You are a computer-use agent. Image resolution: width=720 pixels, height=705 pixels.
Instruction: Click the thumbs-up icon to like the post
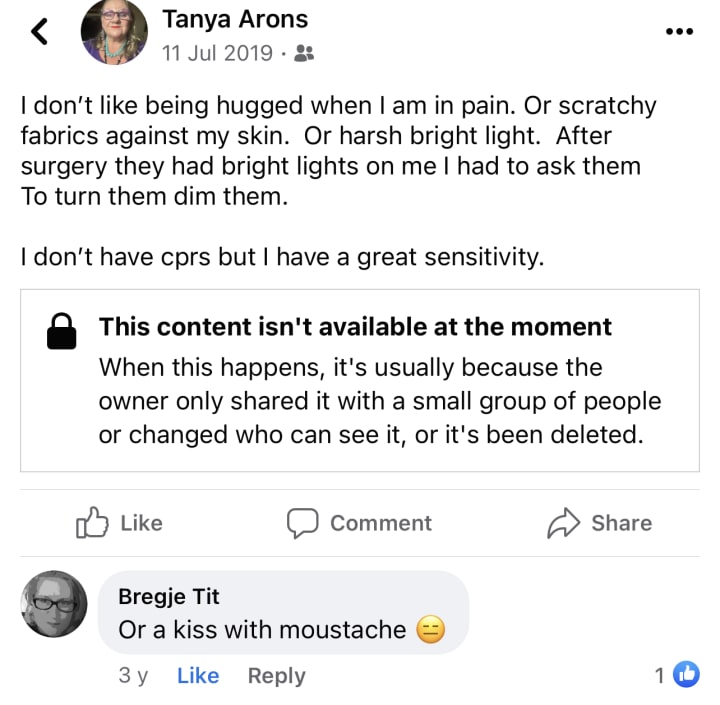[x=92, y=522]
